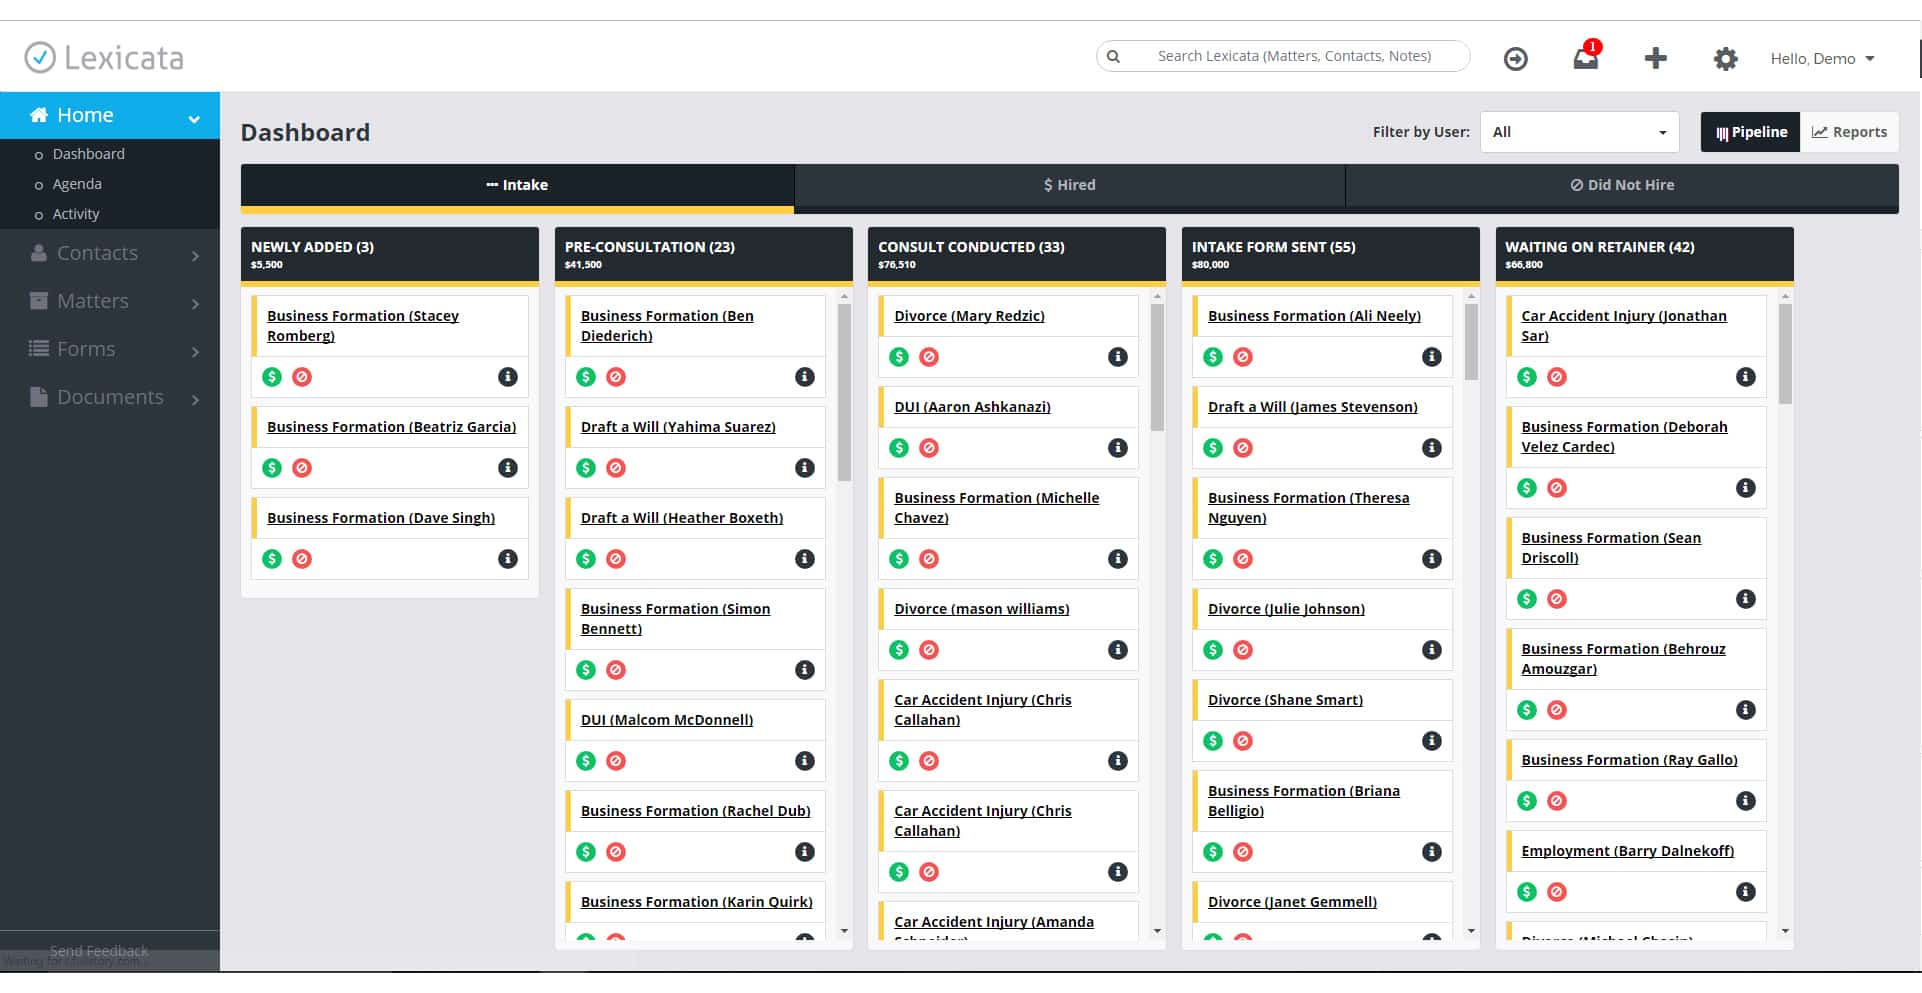Open Activity in the sidebar
This screenshot has height=993, width=1922.
76,214
